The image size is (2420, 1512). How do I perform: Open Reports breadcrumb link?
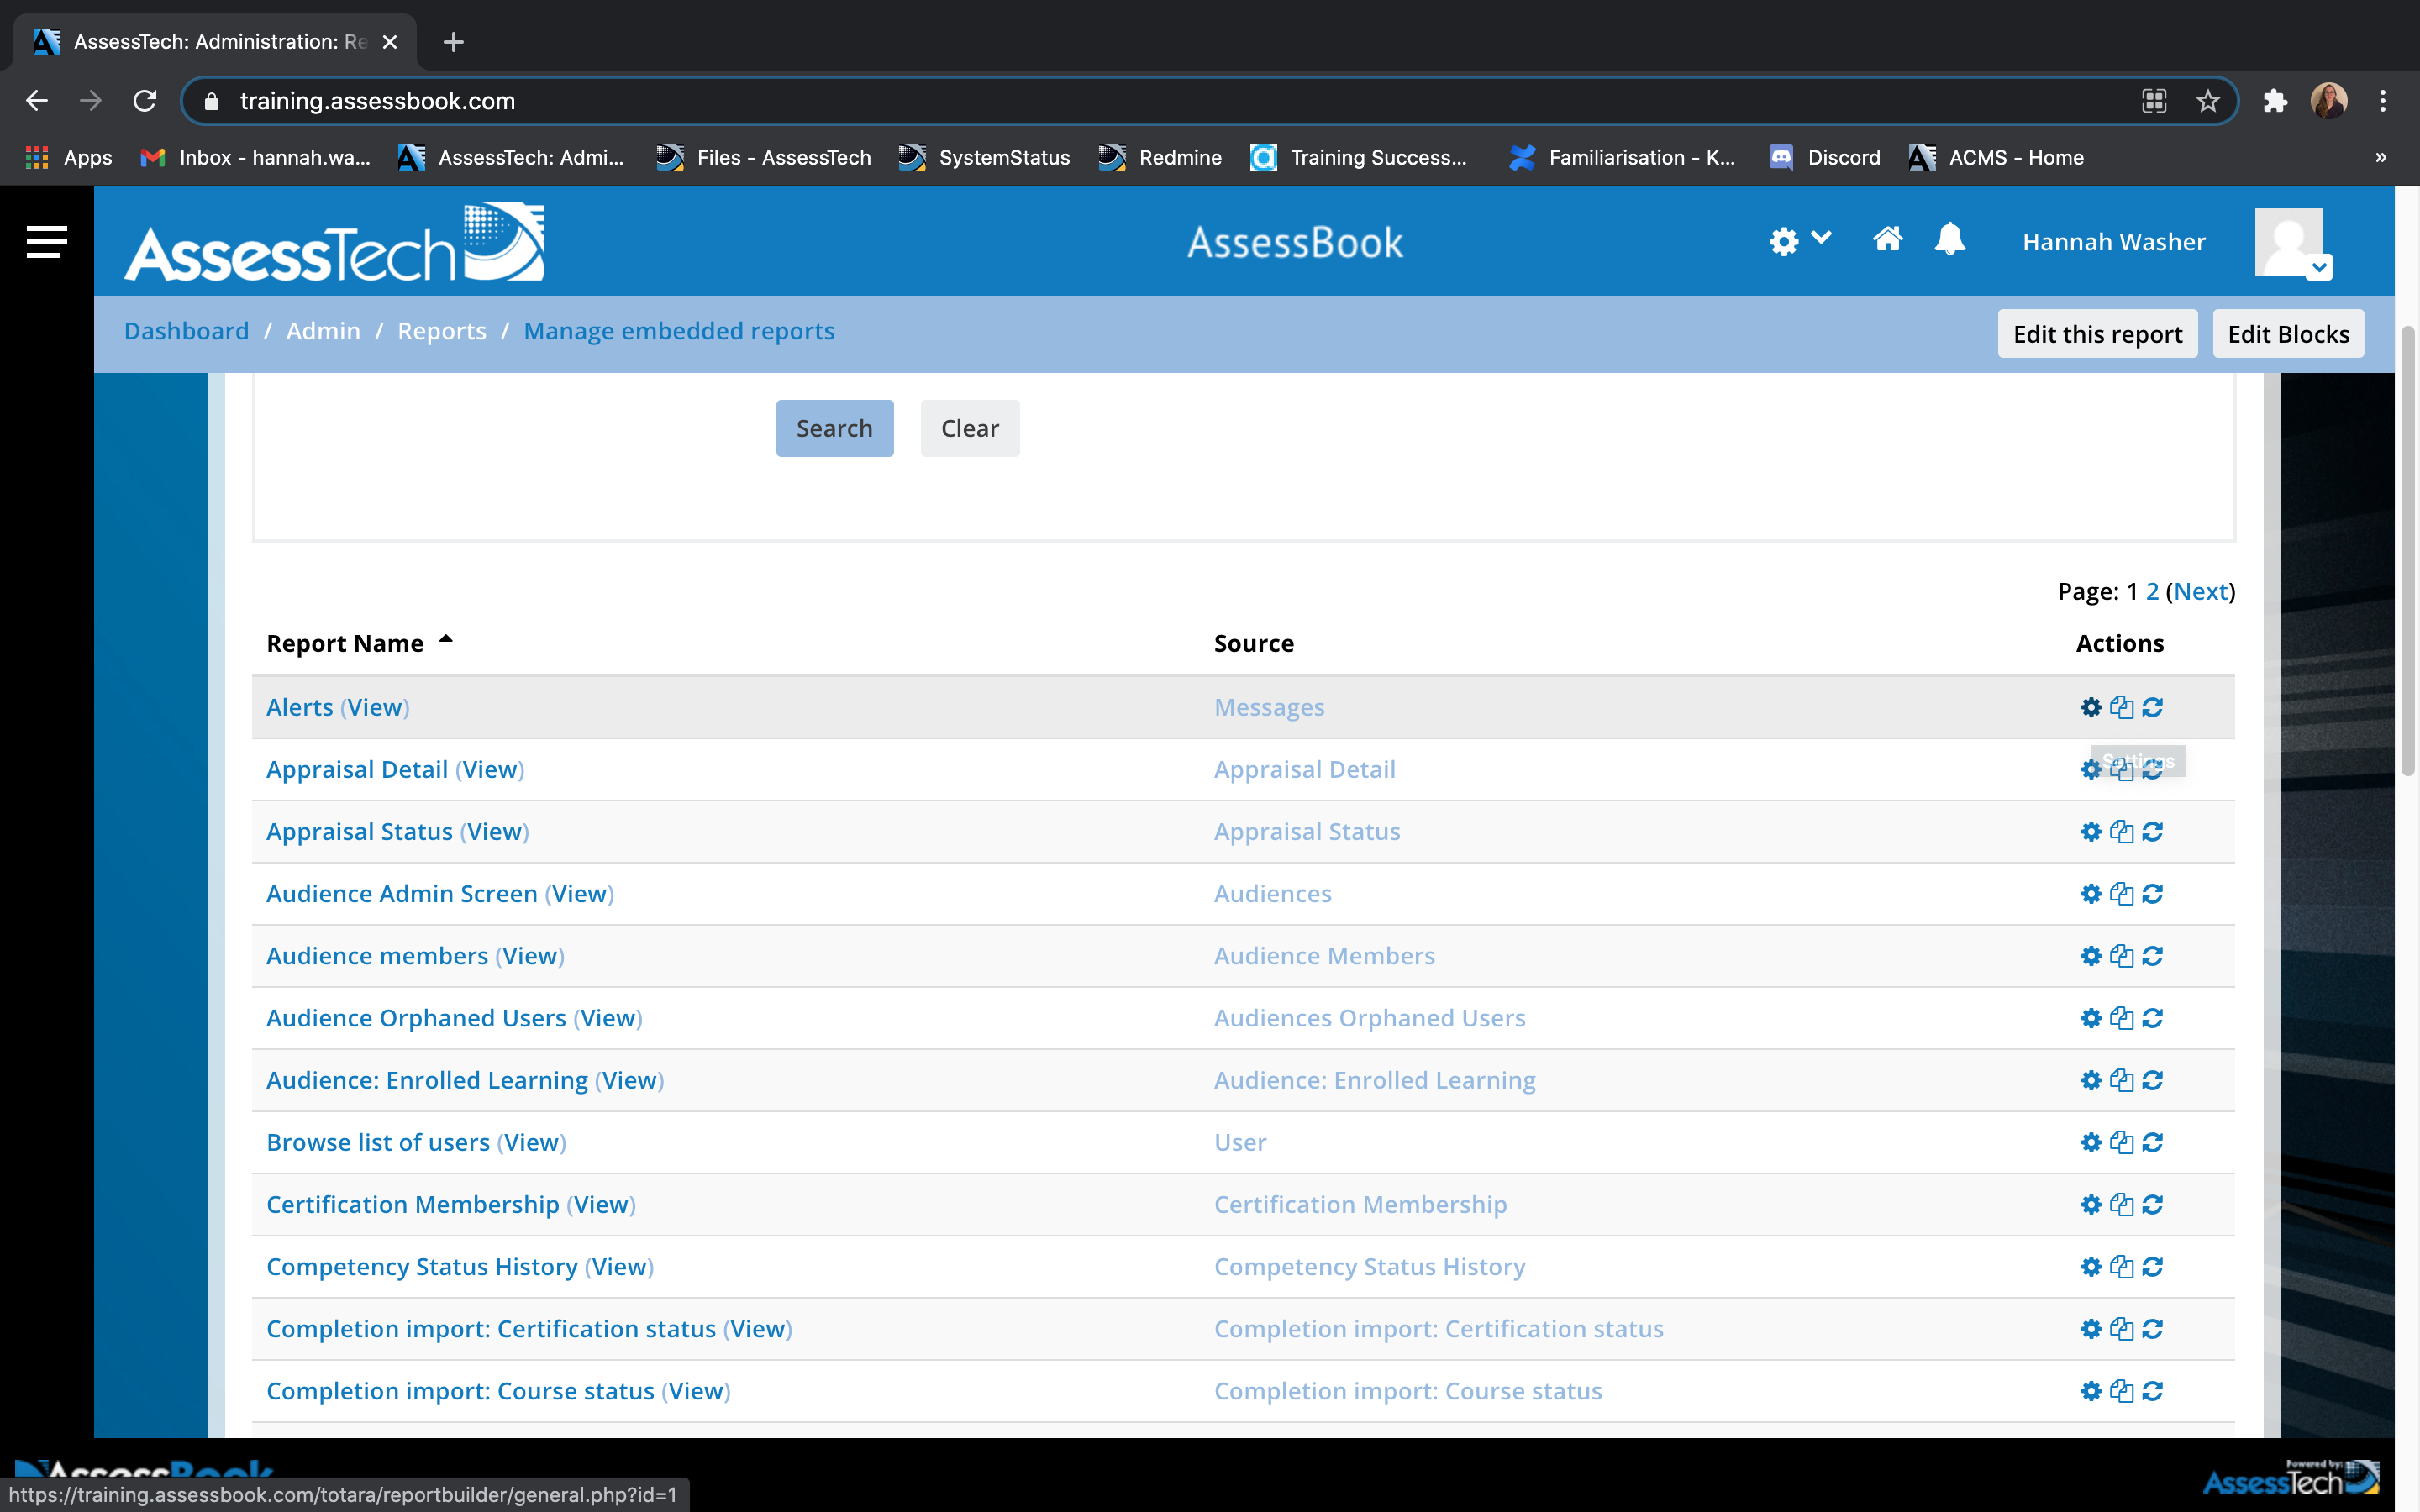[x=442, y=331]
